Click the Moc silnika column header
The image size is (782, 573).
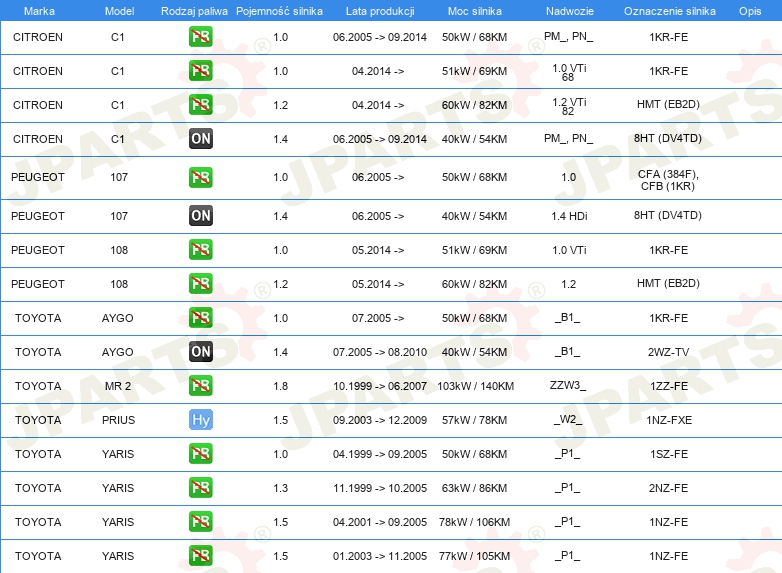[x=474, y=11]
